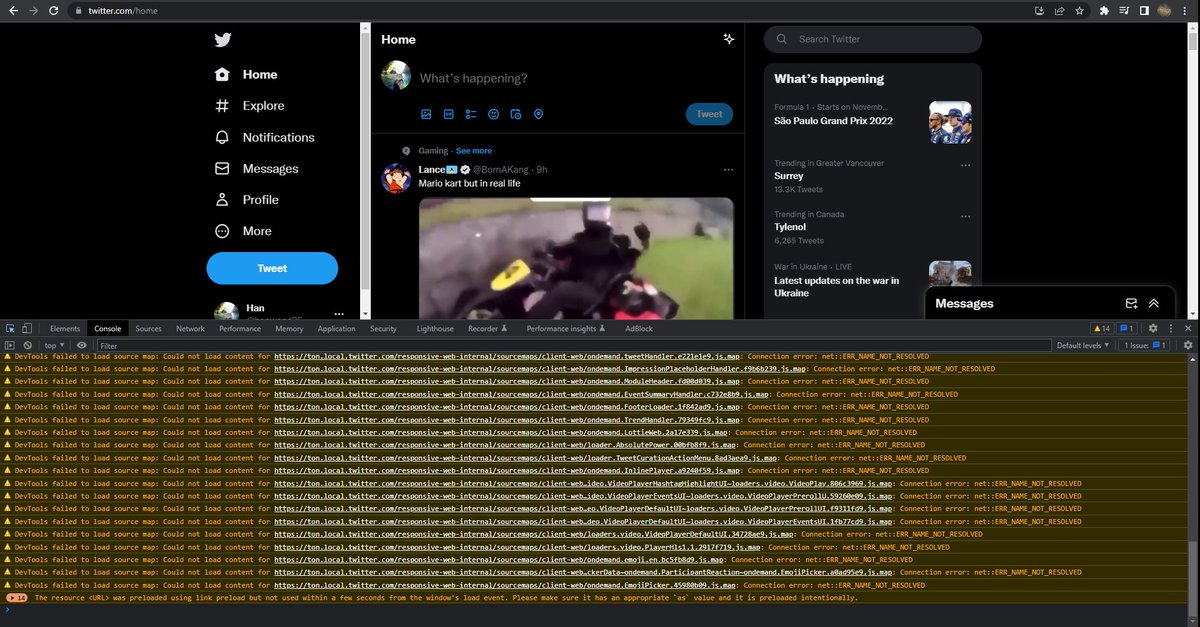Open the top context dropdown

tap(54, 345)
